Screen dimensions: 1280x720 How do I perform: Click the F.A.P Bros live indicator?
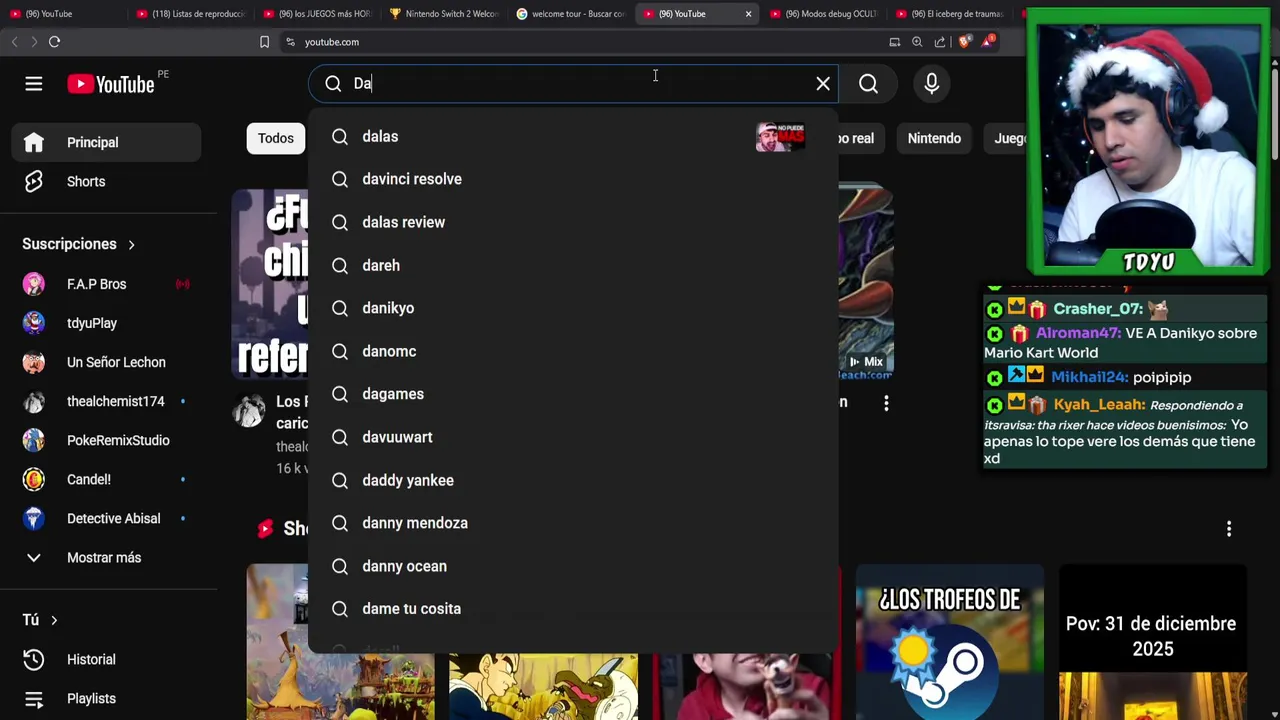coord(182,284)
